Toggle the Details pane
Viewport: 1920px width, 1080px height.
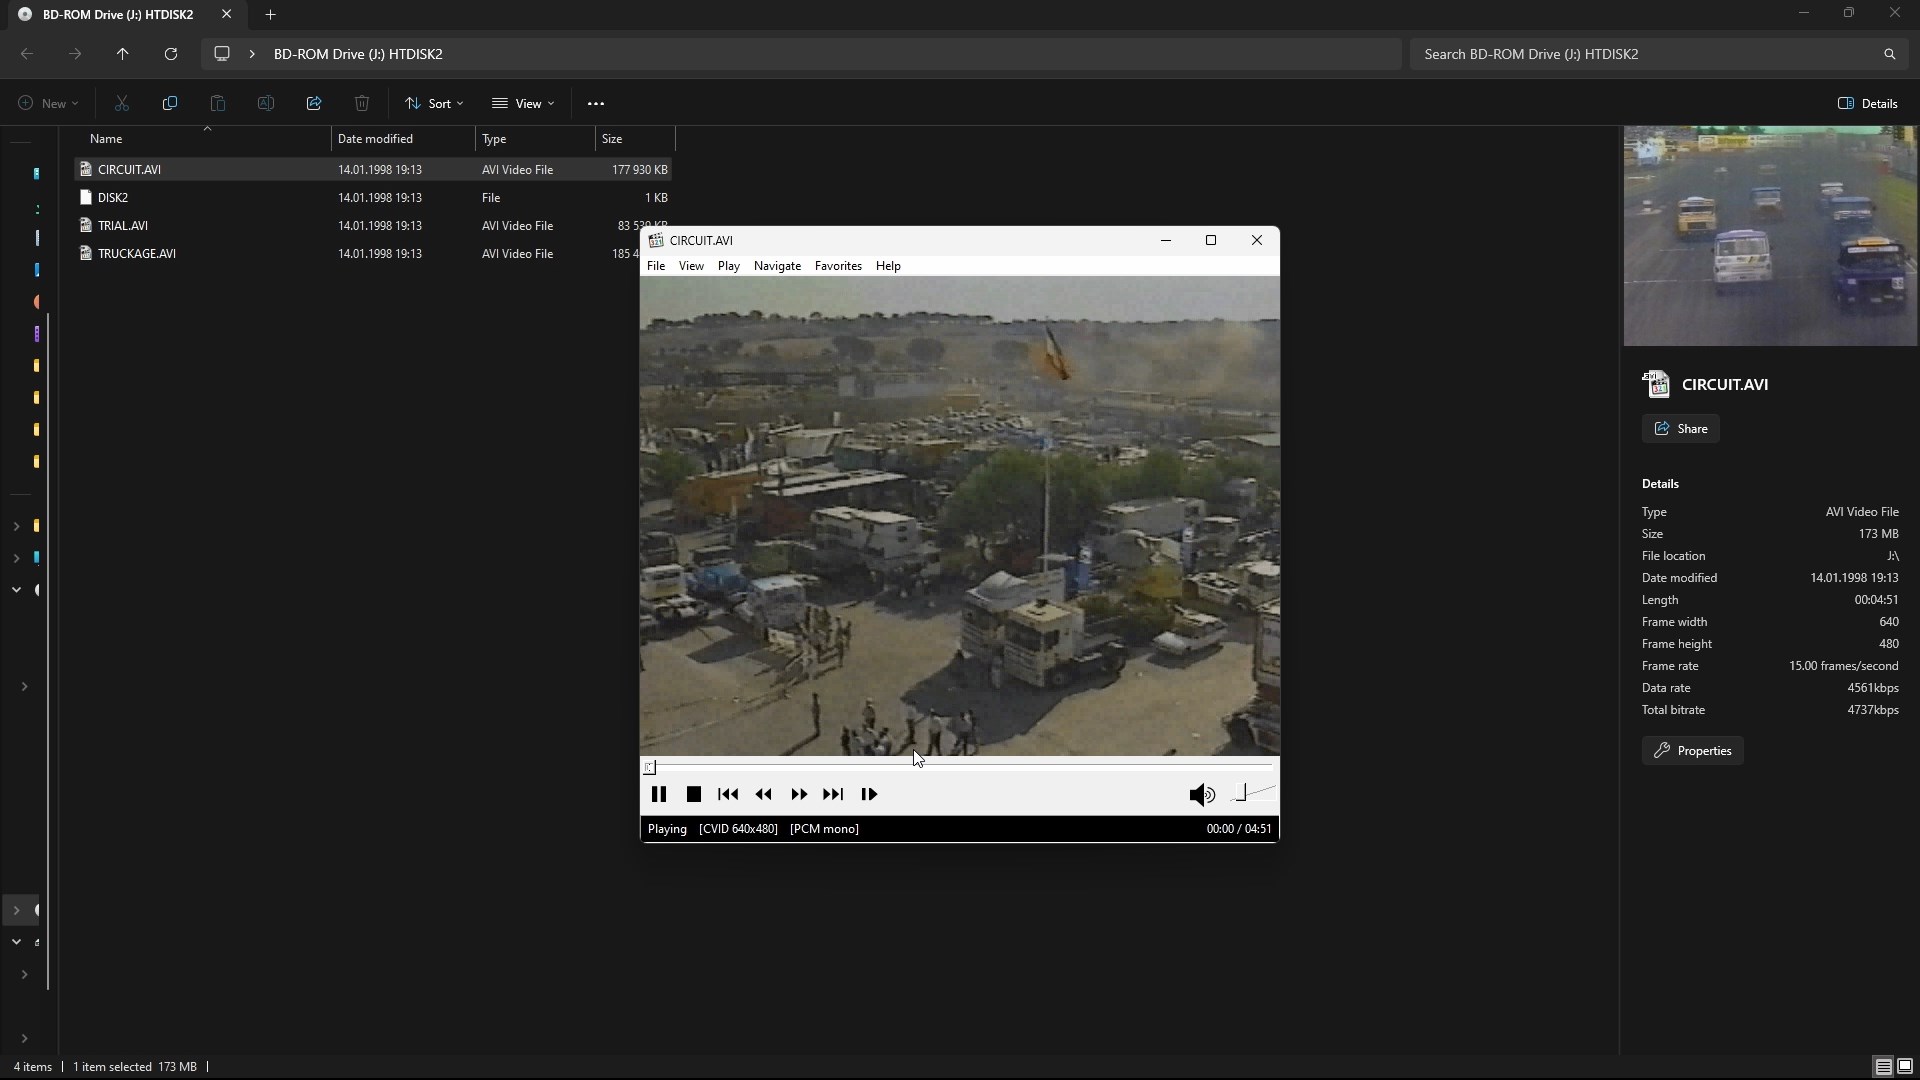tap(1867, 103)
